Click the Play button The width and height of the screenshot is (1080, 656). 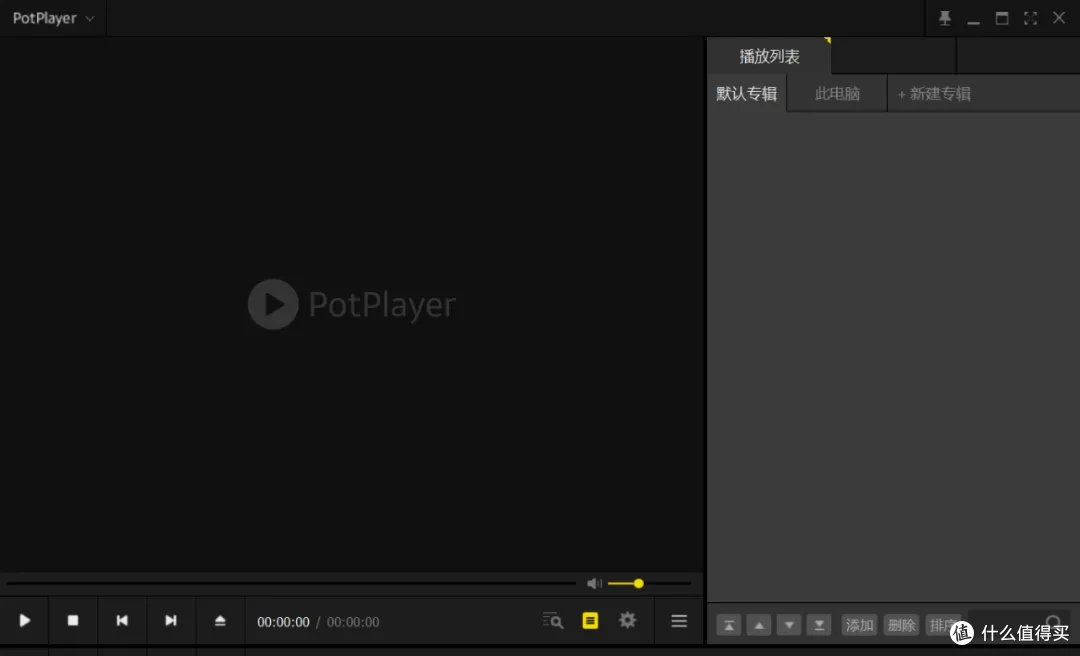click(x=24, y=621)
